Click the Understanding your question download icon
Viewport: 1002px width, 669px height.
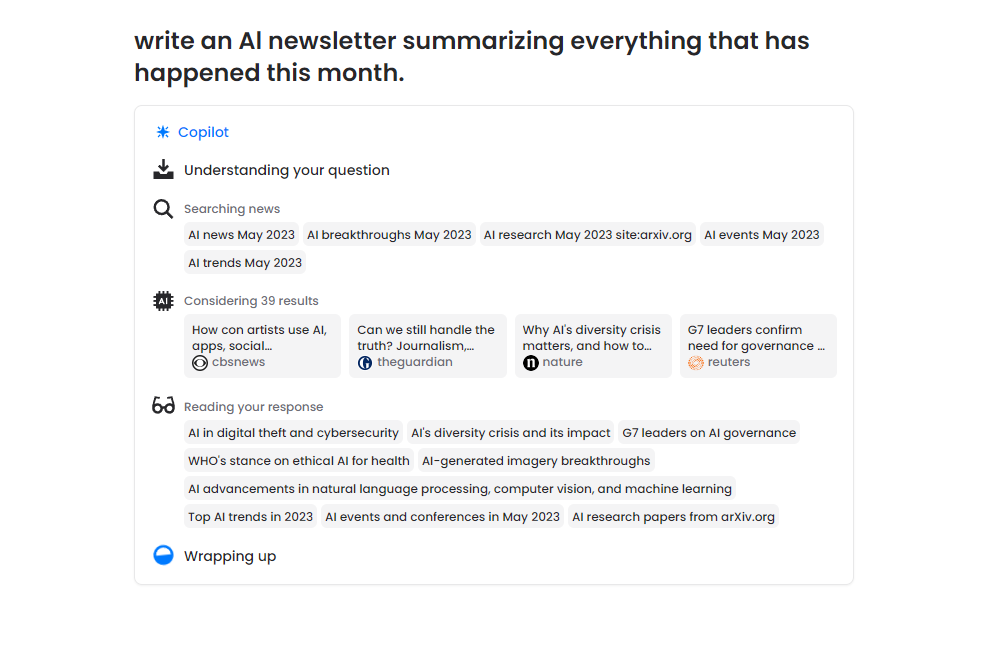pos(163,170)
